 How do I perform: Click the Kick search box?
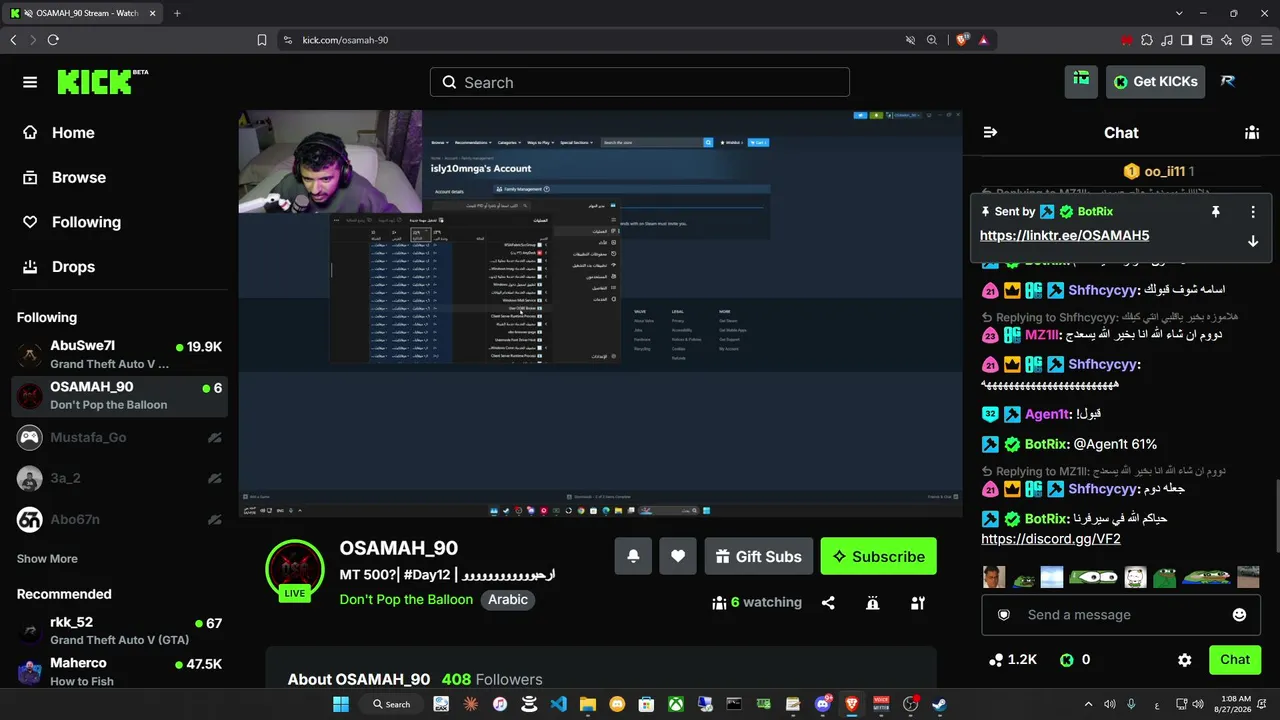(640, 82)
